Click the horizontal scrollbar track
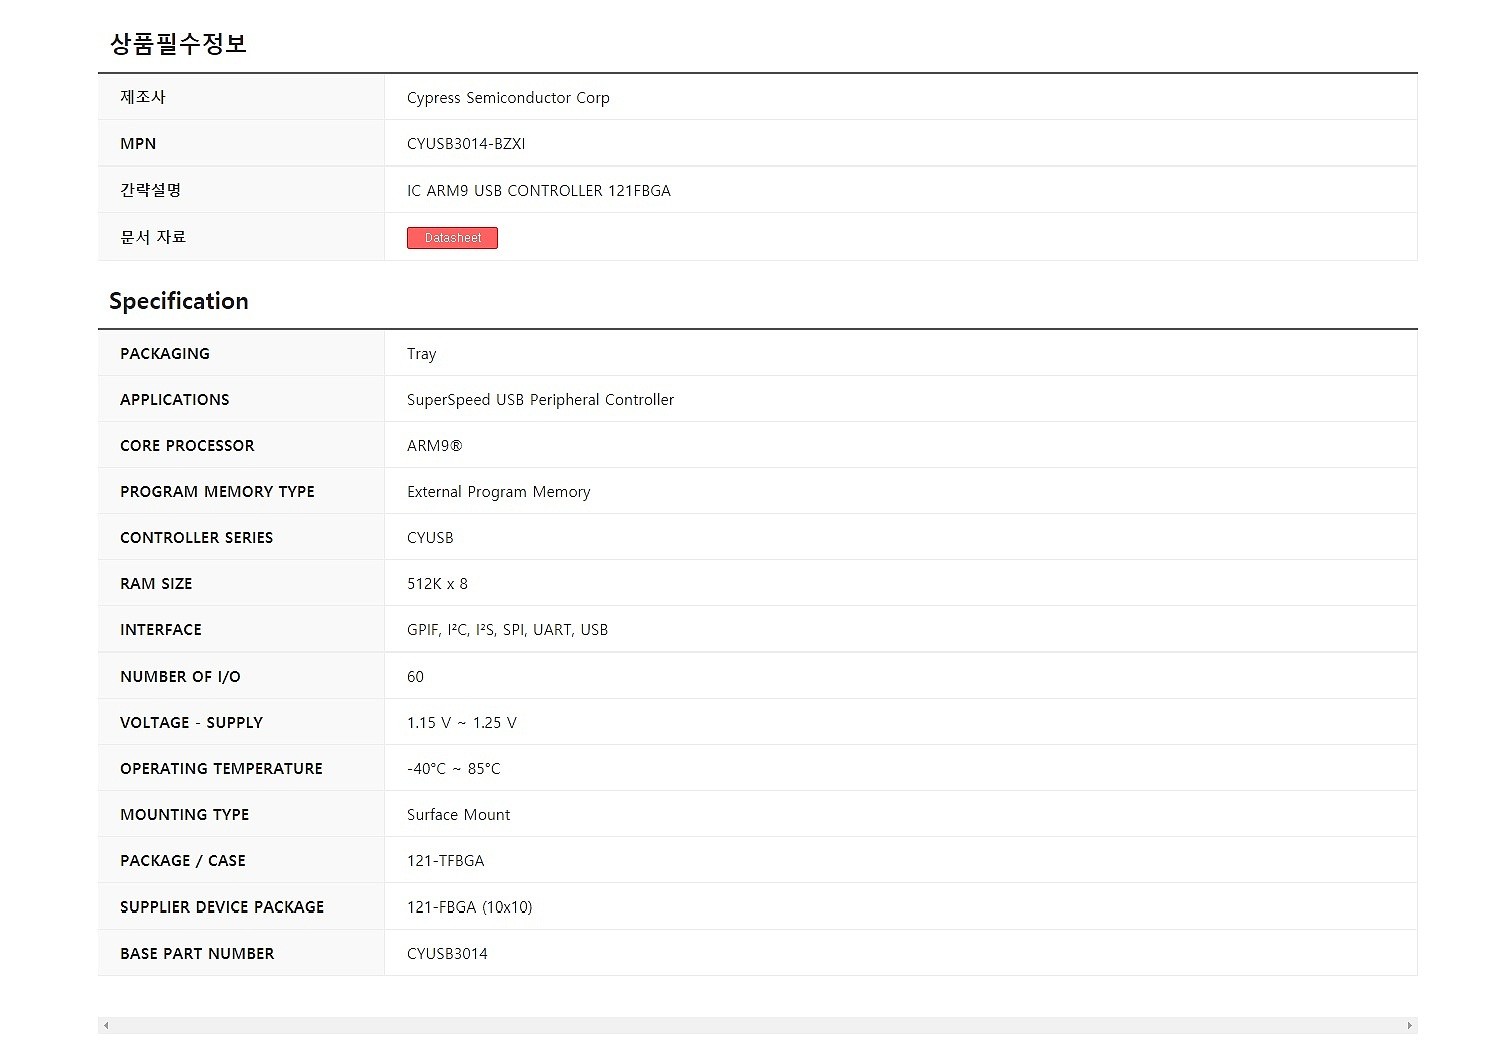This screenshot has height=1049, width=1489. [757, 1026]
